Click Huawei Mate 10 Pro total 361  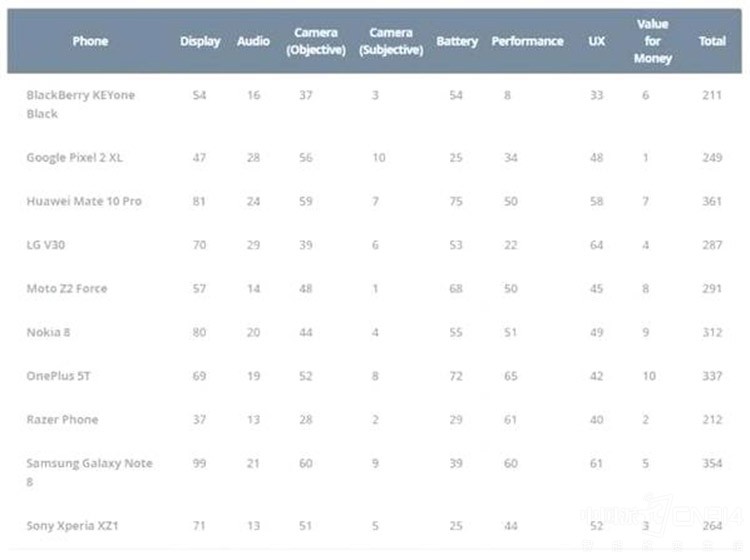coord(712,201)
